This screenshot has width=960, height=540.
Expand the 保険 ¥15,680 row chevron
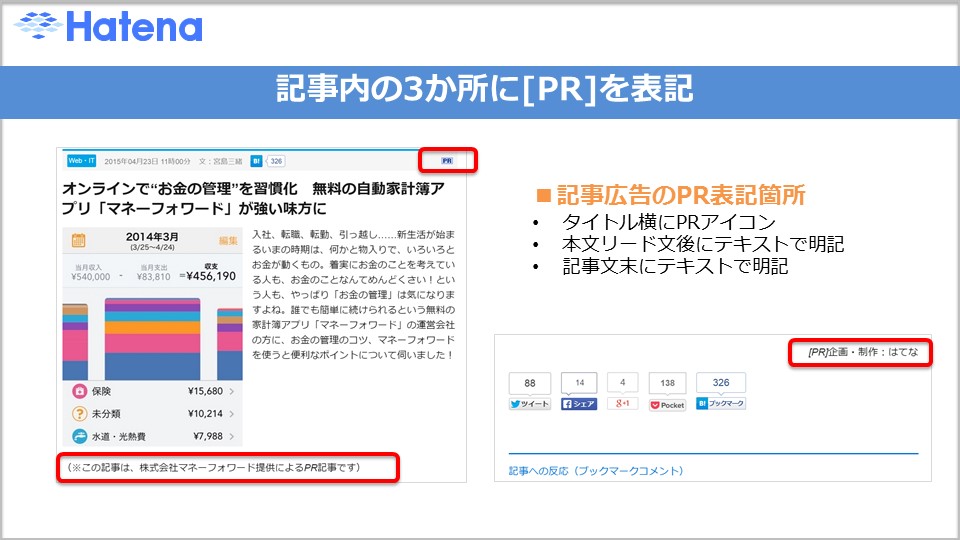pyautogui.click(x=231, y=391)
